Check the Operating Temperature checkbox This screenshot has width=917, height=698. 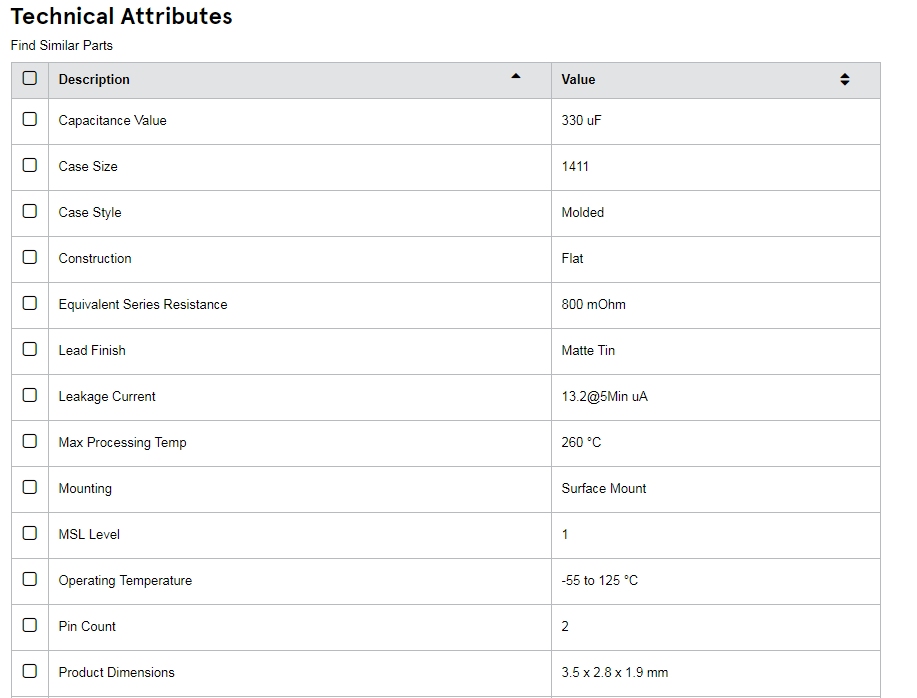[29, 579]
